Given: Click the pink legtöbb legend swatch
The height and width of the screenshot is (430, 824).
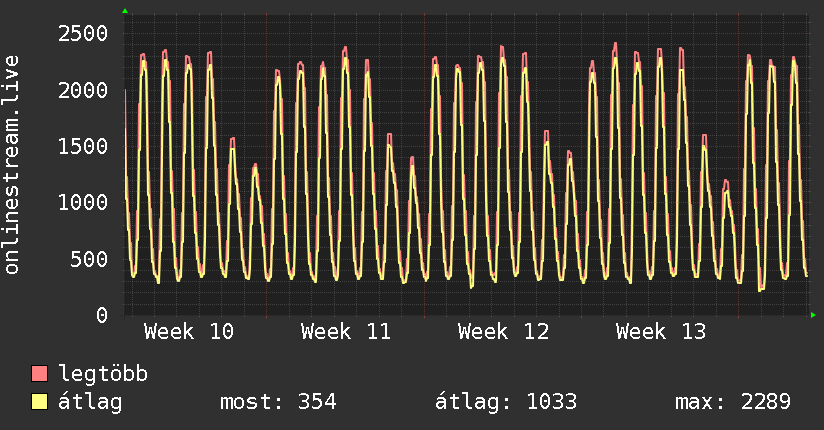Looking at the screenshot, I should [x=39, y=373].
